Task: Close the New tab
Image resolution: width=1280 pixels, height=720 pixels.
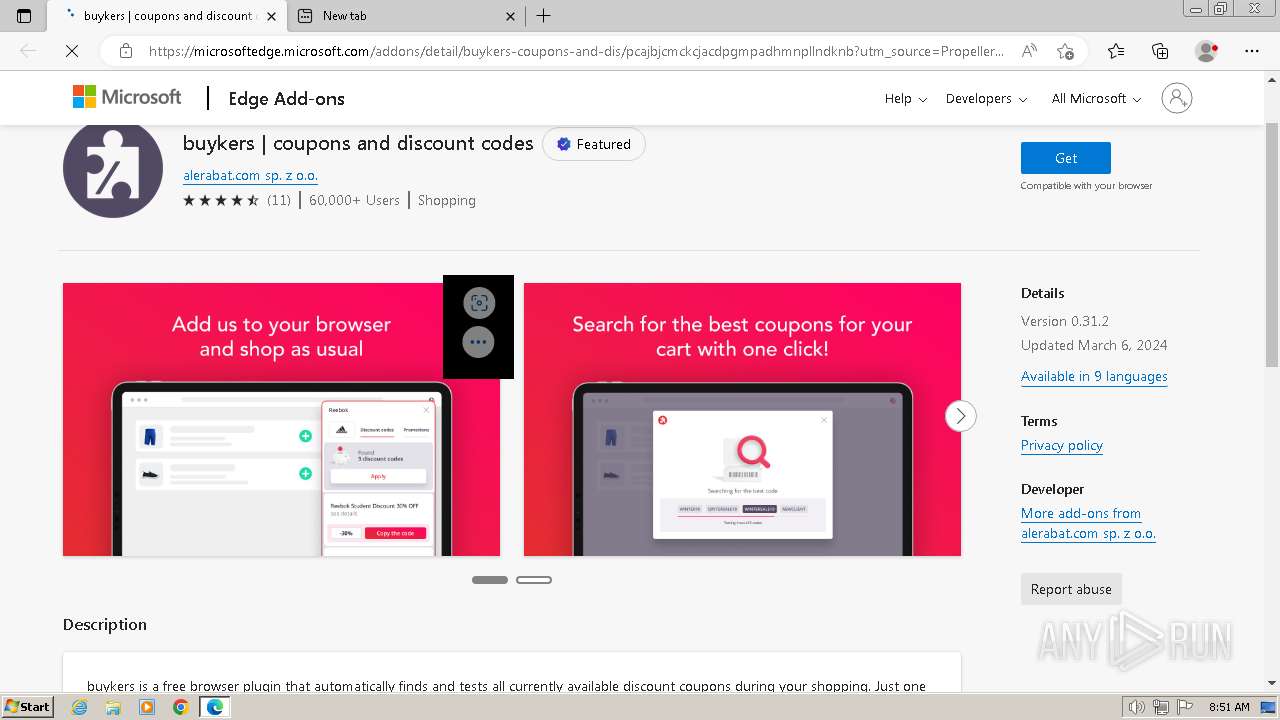Action: [x=510, y=16]
